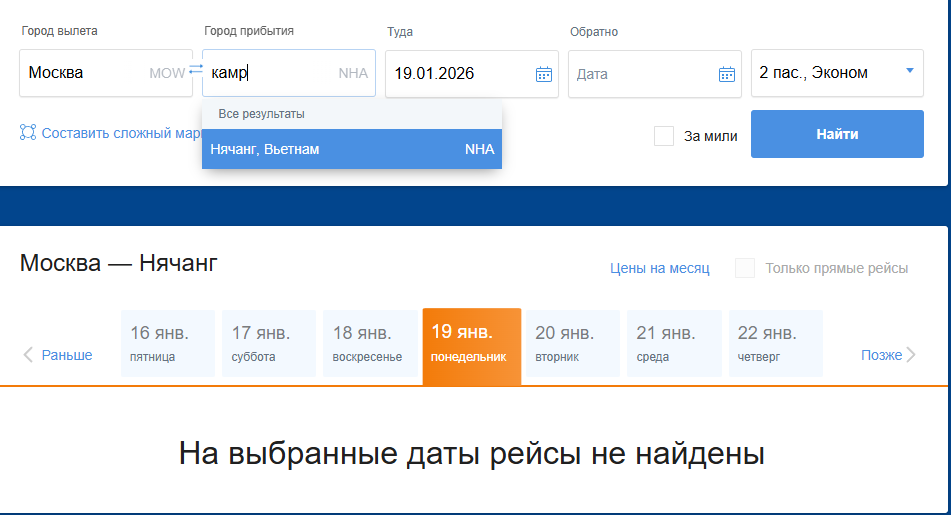Select the 16 янв. пятница date tab
The image size is (951, 515).
[167, 343]
